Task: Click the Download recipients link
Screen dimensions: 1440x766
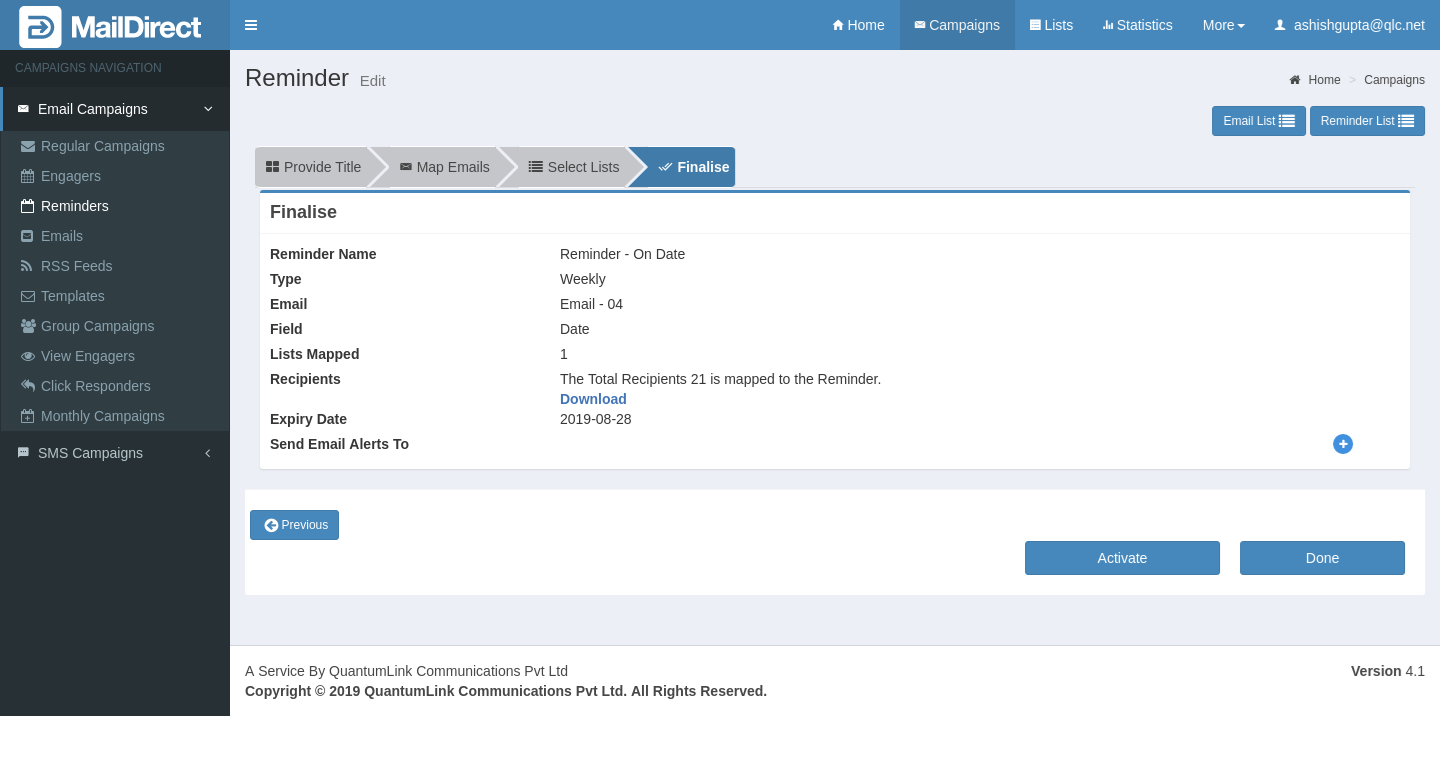Action: 593,399
